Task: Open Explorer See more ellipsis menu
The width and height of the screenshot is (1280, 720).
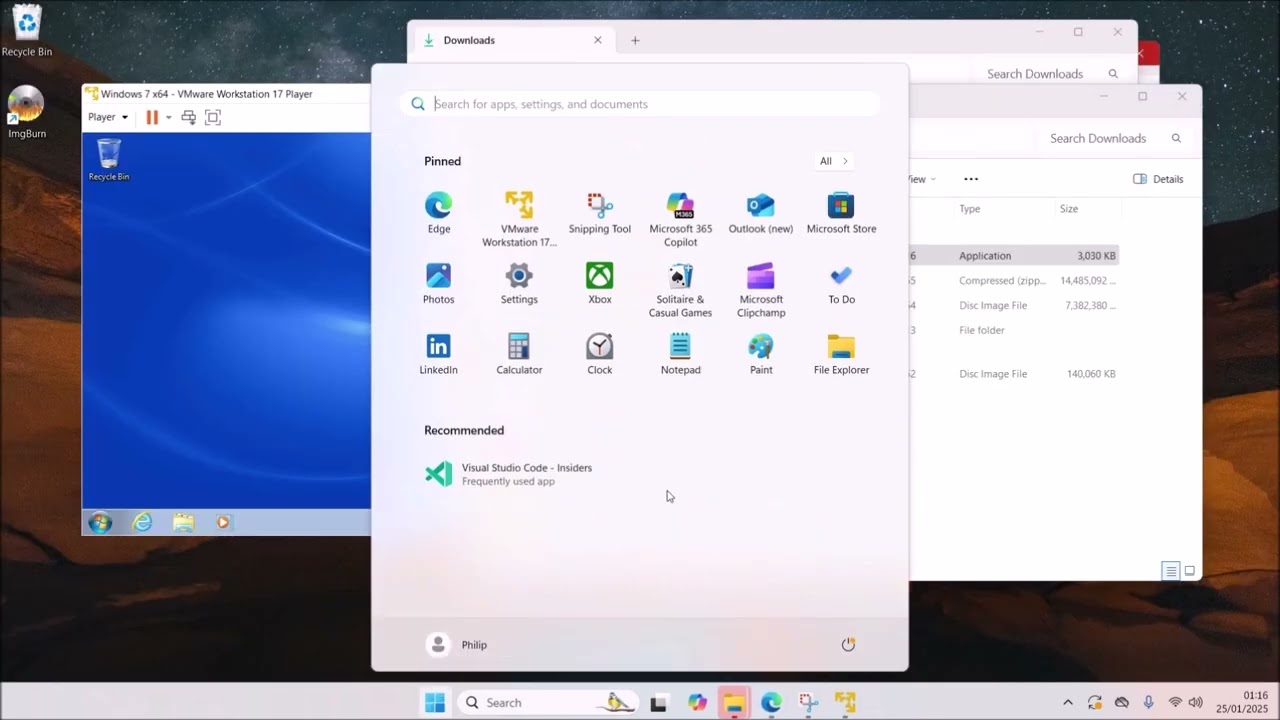Action: coord(971,179)
